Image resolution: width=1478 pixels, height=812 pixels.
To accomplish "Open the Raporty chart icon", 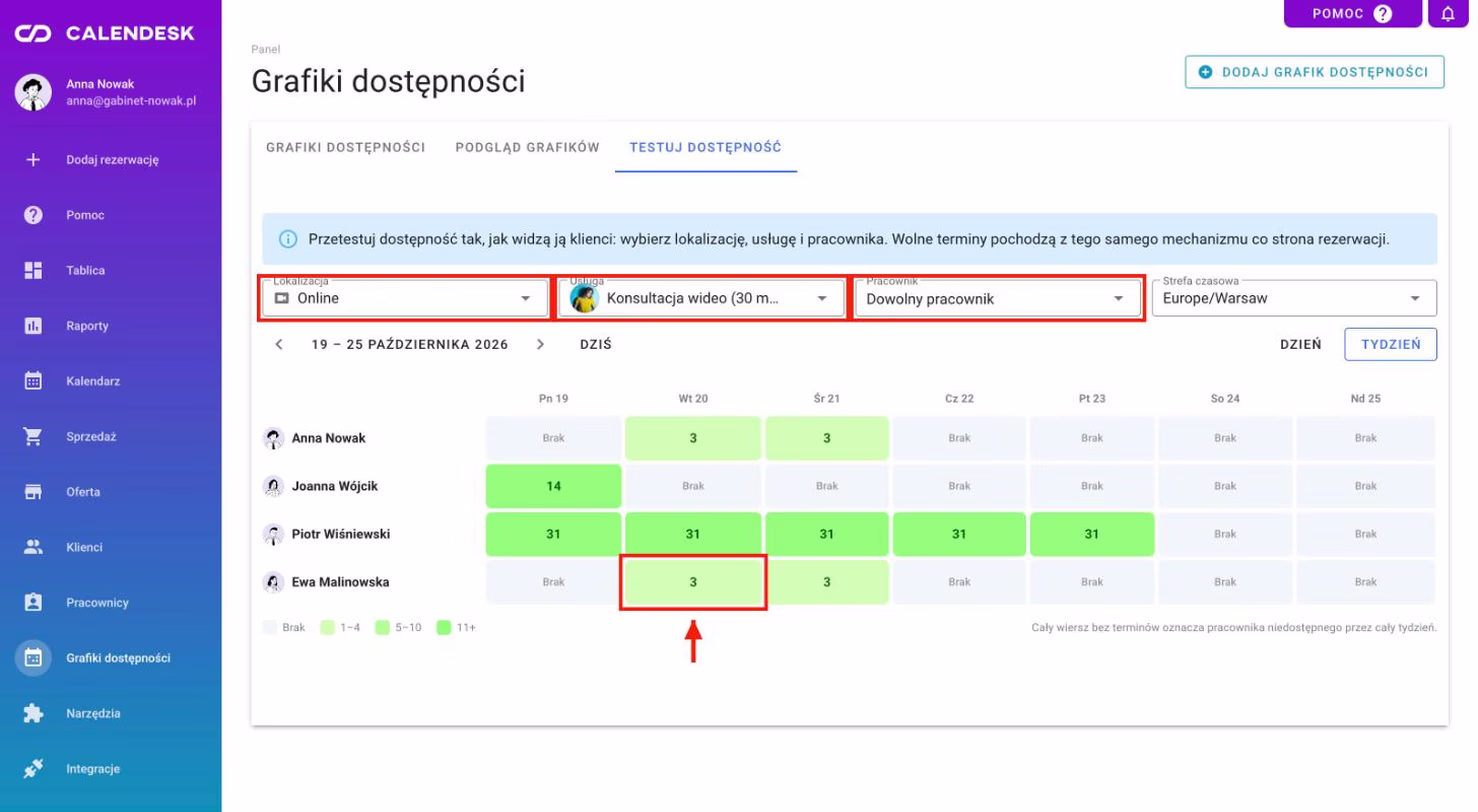I will pyautogui.click(x=33, y=326).
